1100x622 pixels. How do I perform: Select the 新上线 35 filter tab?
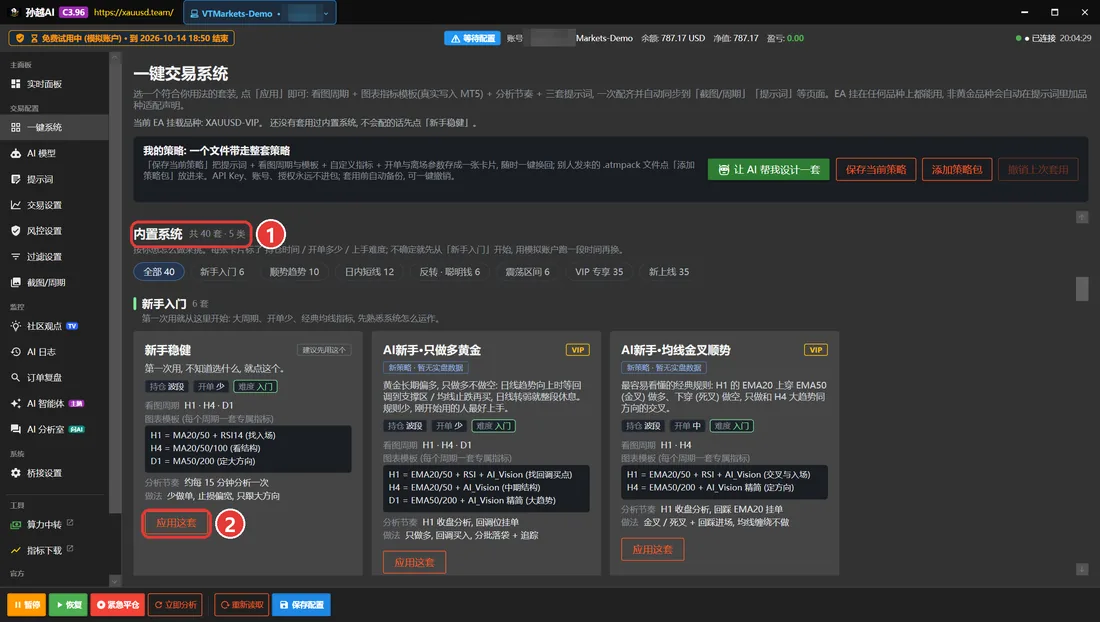(669, 272)
